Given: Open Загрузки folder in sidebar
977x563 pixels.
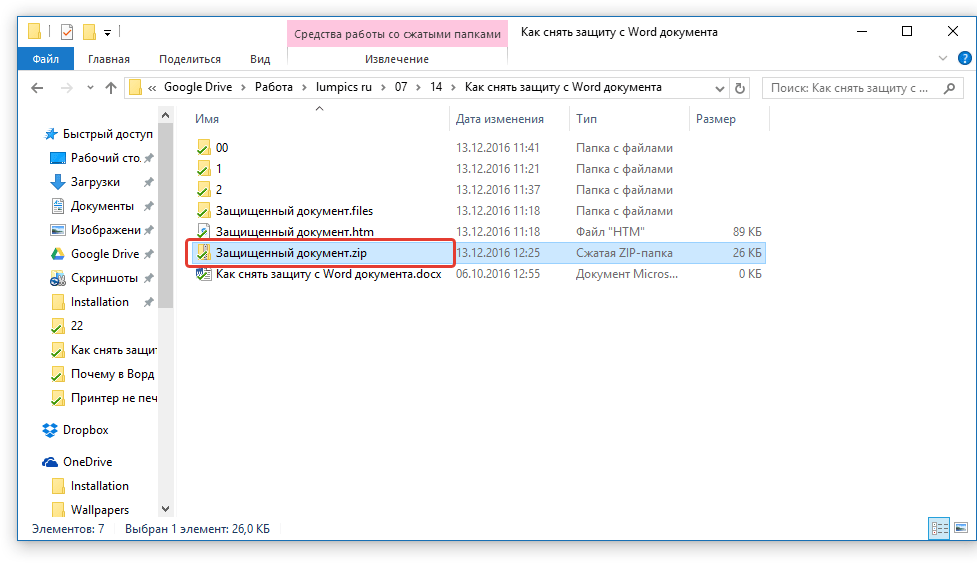Looking at the screenshot, I should (95, 182).
